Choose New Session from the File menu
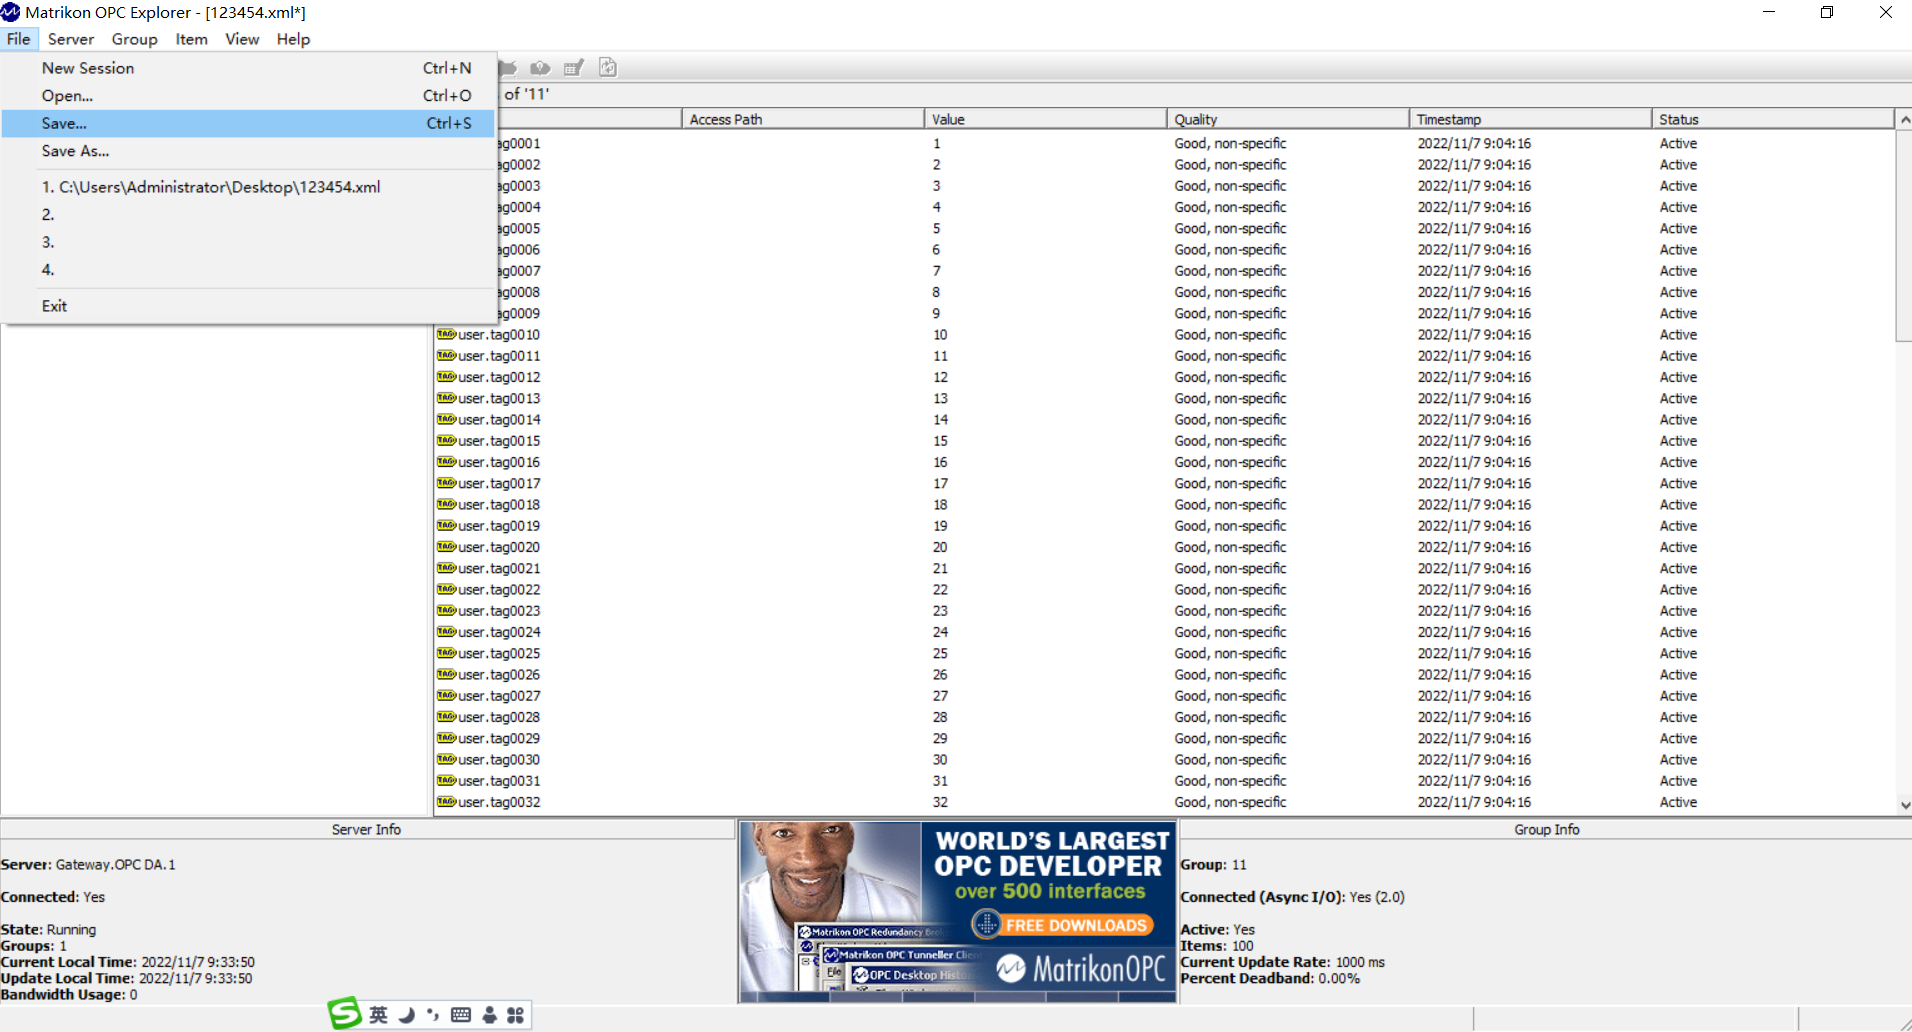The image size is (1912, 1032). pyautogui.click(x=248, y=68)
